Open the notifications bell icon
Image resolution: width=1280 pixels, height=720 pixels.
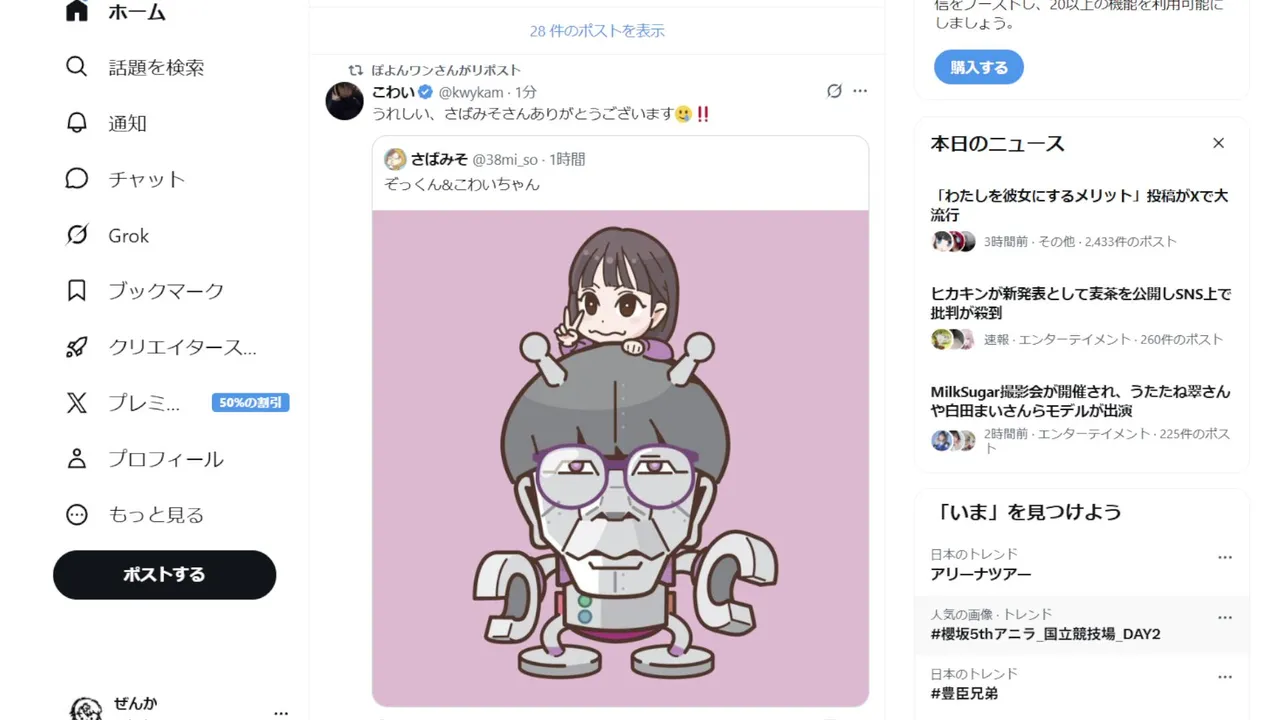coord(77,123)
